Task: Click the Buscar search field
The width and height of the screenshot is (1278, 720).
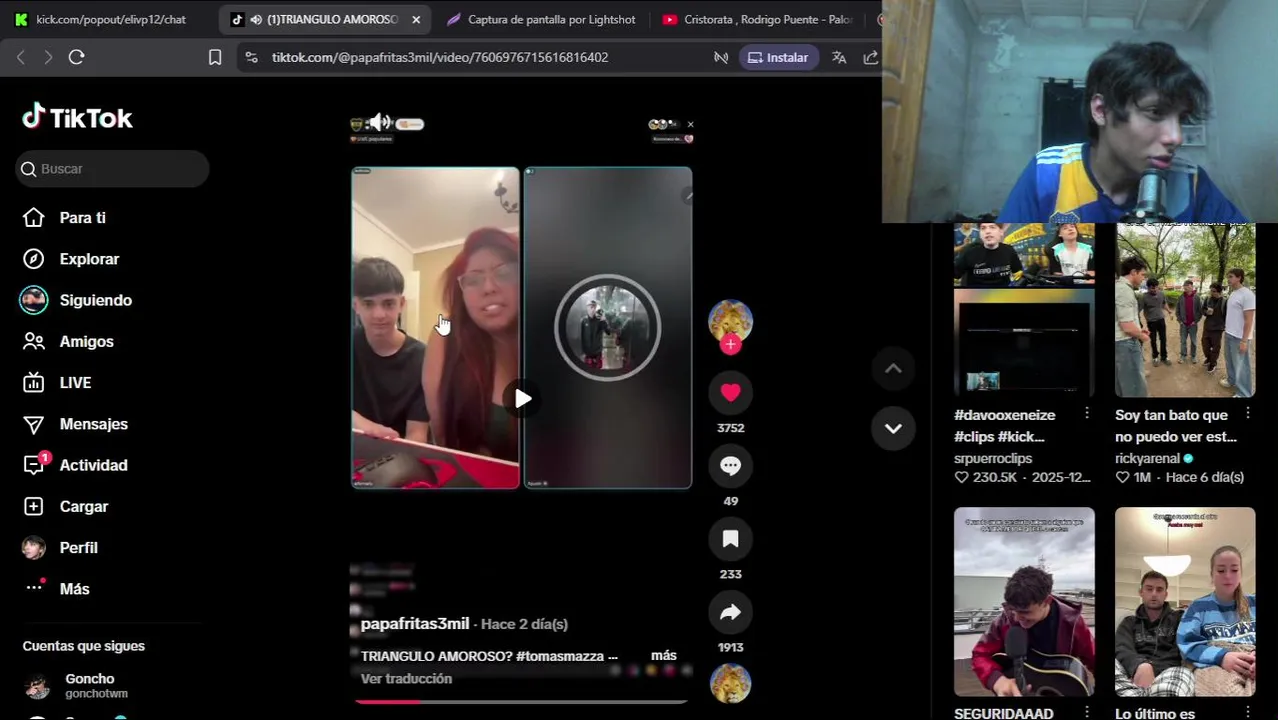Action: click(x=112, y=169)
